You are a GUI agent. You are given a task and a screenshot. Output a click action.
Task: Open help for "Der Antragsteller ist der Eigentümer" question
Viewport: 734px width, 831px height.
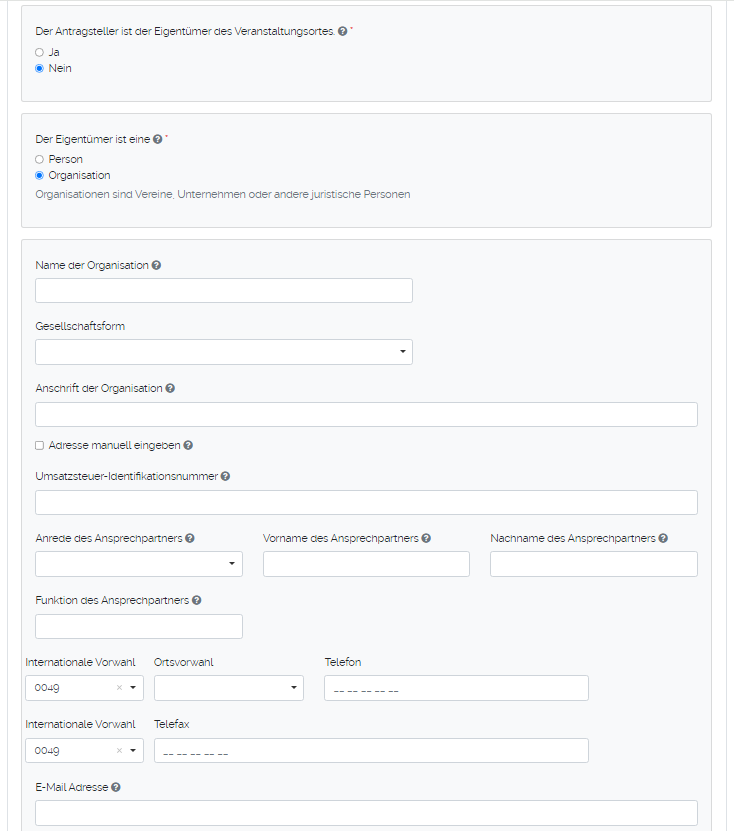[343, 30]
